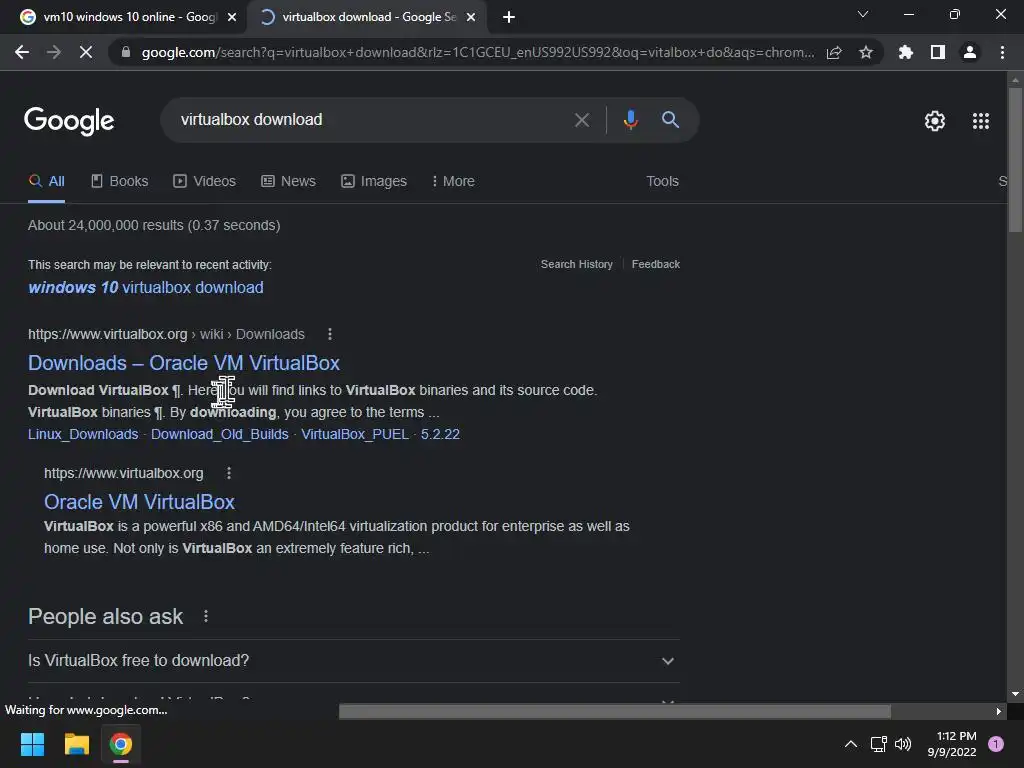Switch to Videos results

pos(204,182)
